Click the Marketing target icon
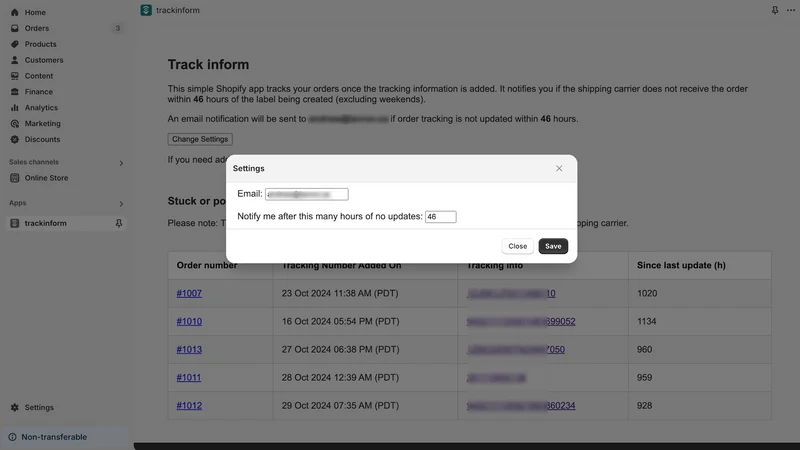The width and height of the screenshot is (800, 450). (x=15, y=123)
